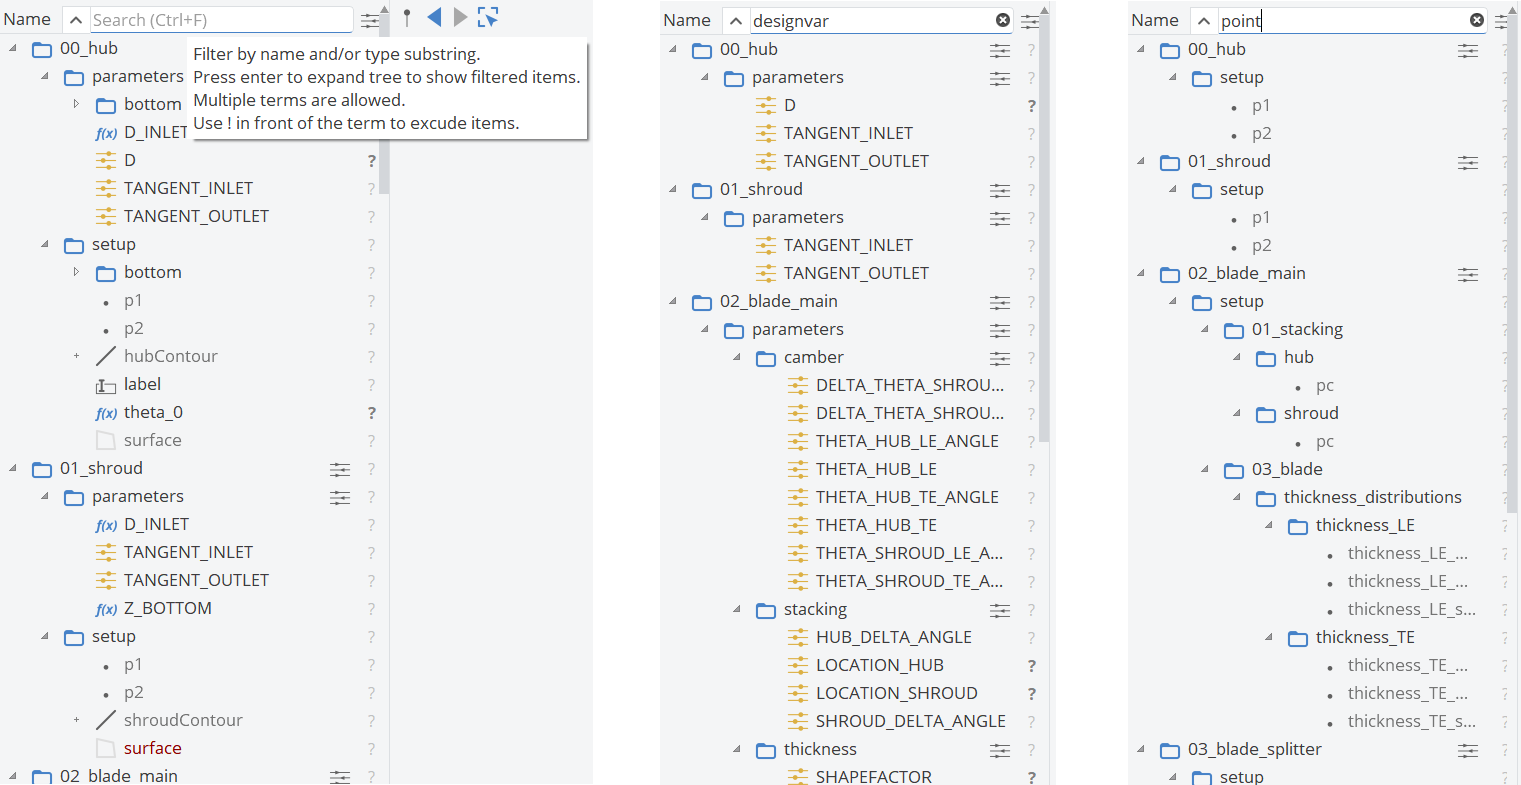The image size is (1521, 785).
Task: Collapse all via caret beside left Name header
Action: (75, 19)
